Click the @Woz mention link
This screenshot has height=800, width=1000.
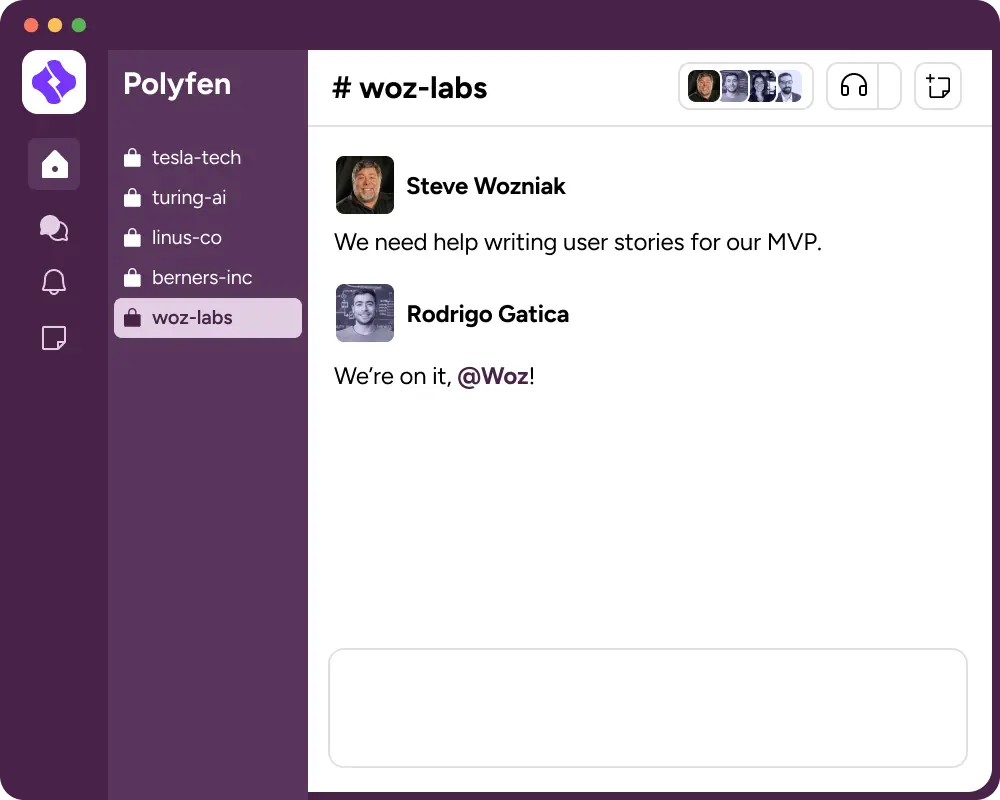[x=493, y=376]
